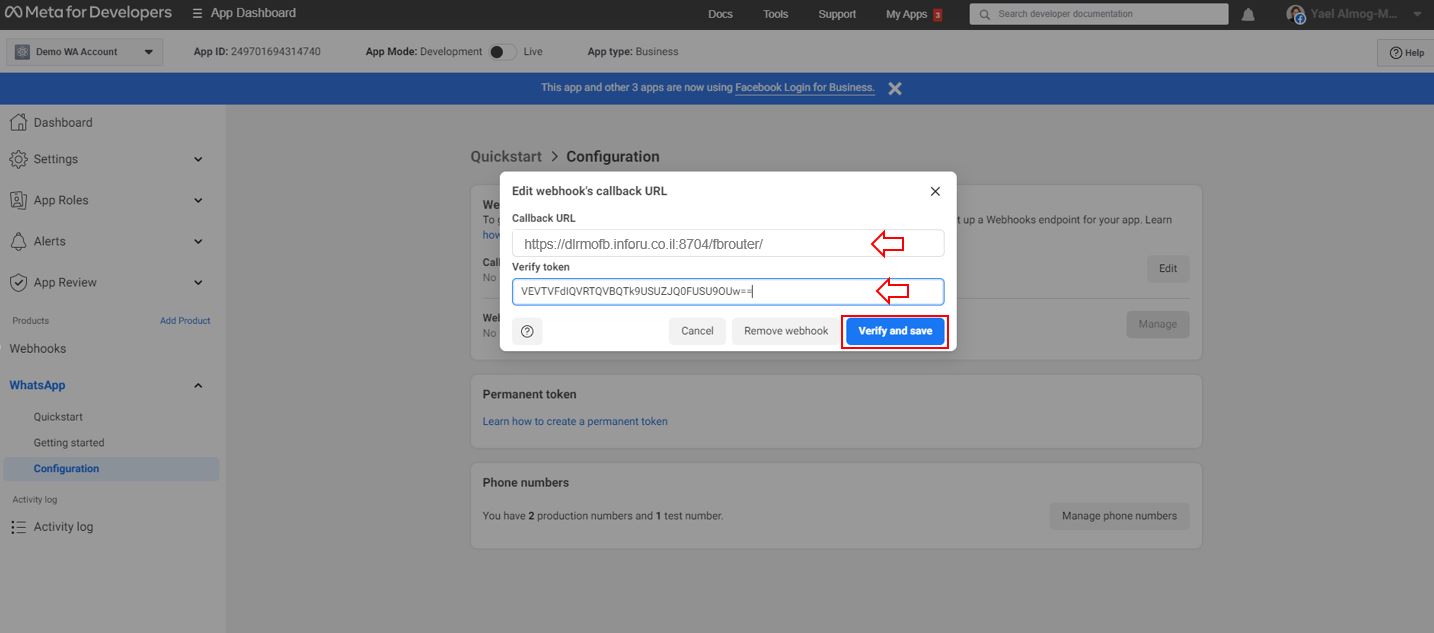Open the Support menu
Screen dimensions: 1434x633
[837, 14]
